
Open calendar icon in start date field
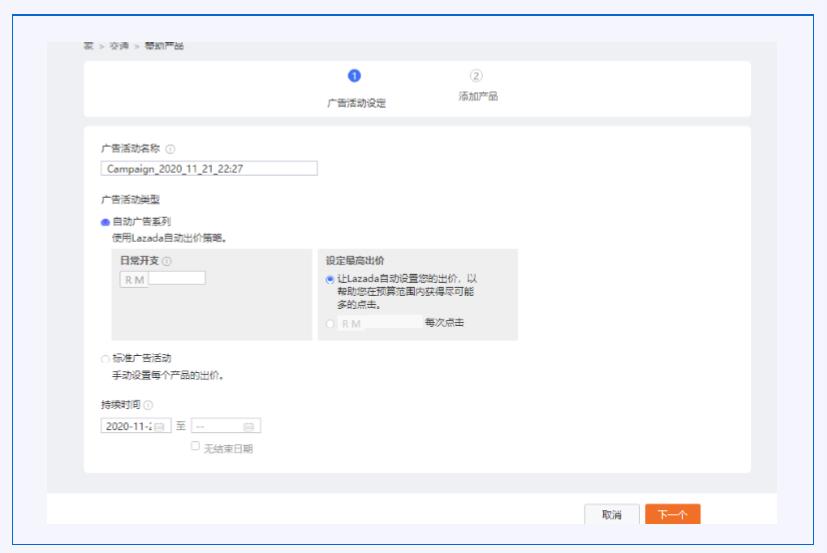159,426
